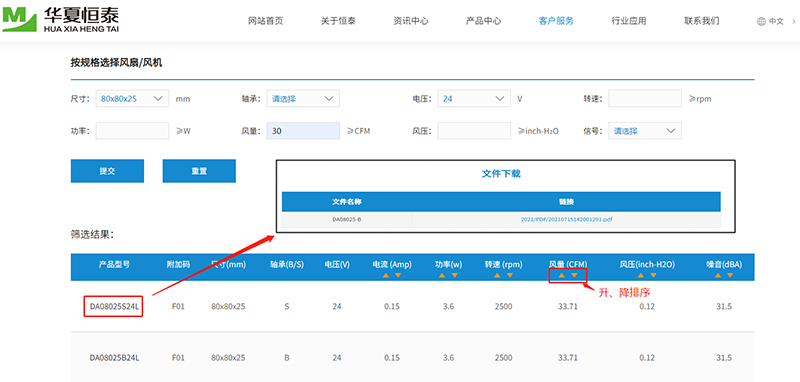
Task: Click the airflow input field containing 30
Action: click(303, 131)
